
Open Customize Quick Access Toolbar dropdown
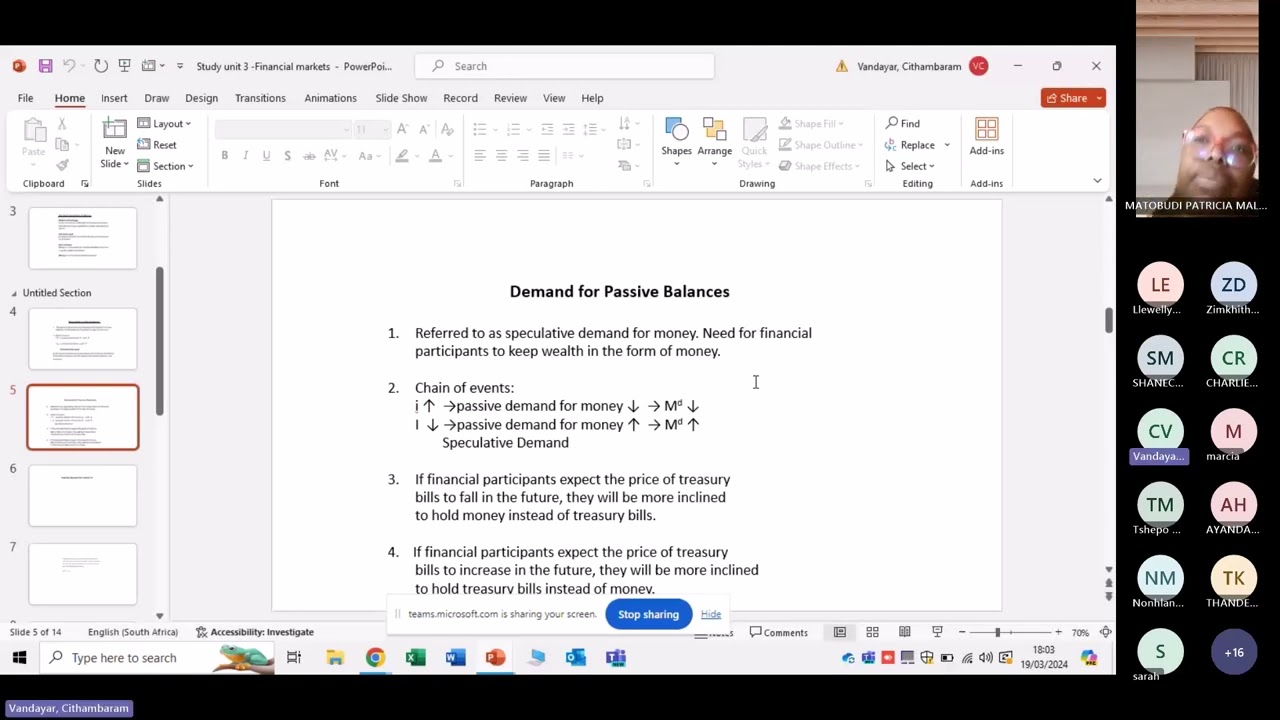point(179,66)
